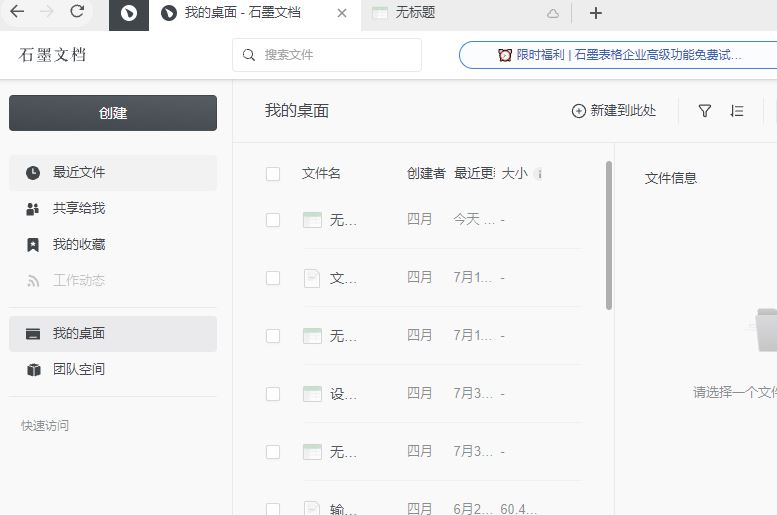Click the people icon beside 共享给我

(x=33, y=209)
